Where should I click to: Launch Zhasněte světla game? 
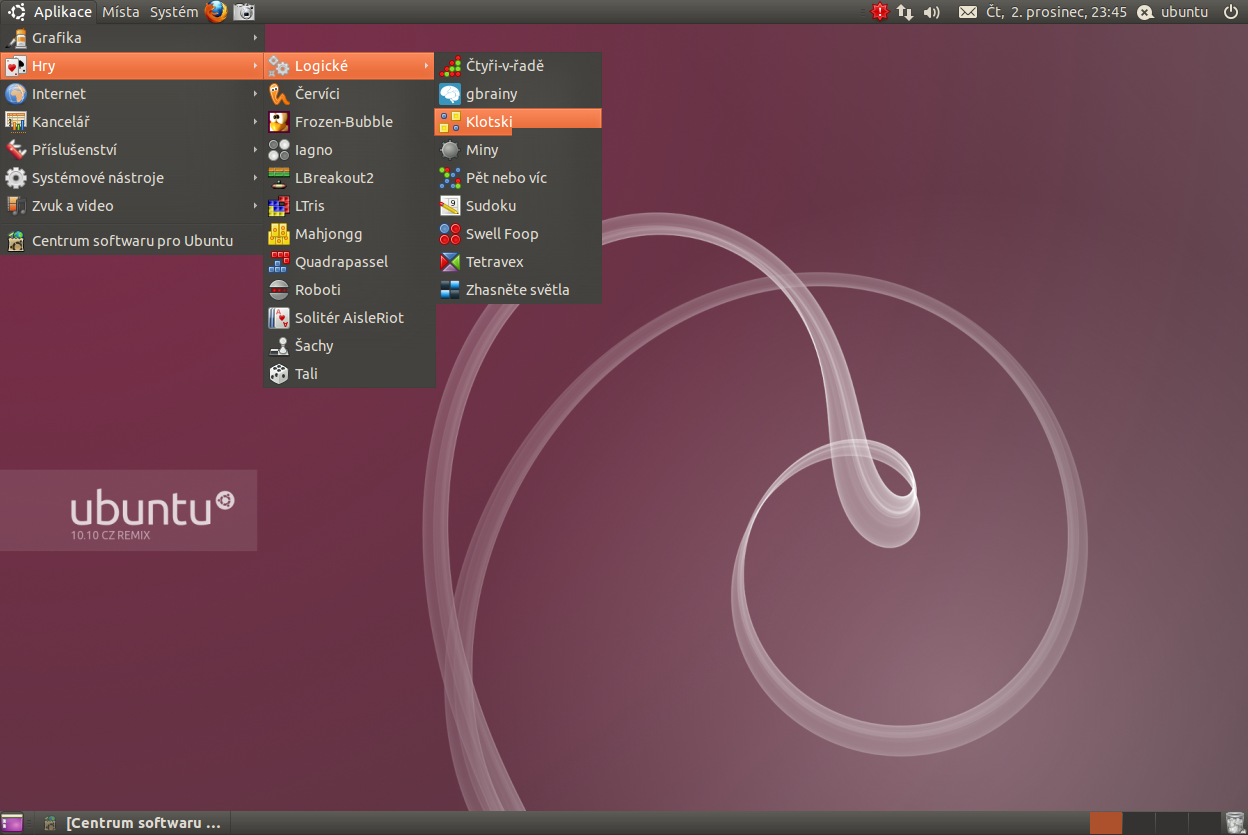point(518,290)
